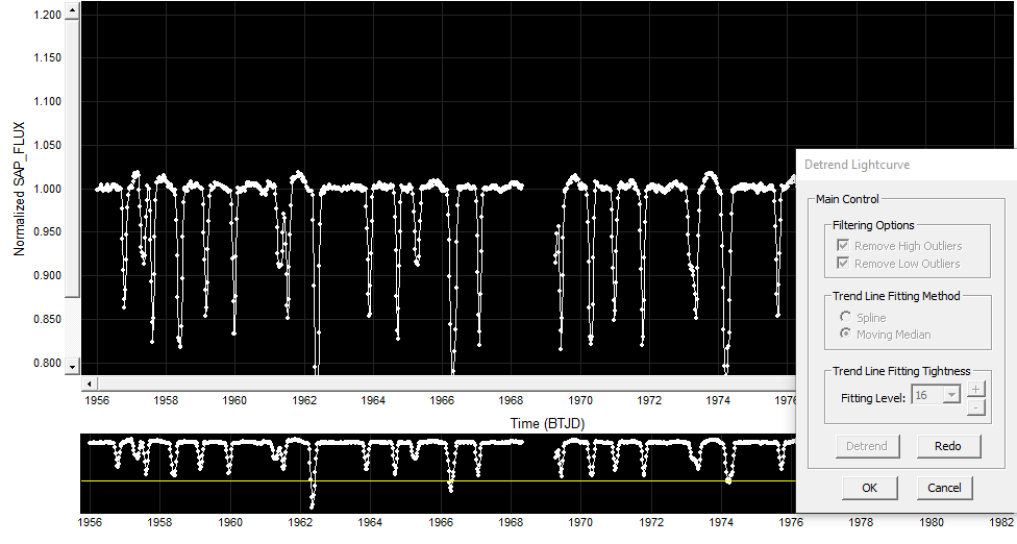The height and width of the screenshot is (544, 1017).
Task: Click the 1.200 flux axis value
Action: coord(47,14)
